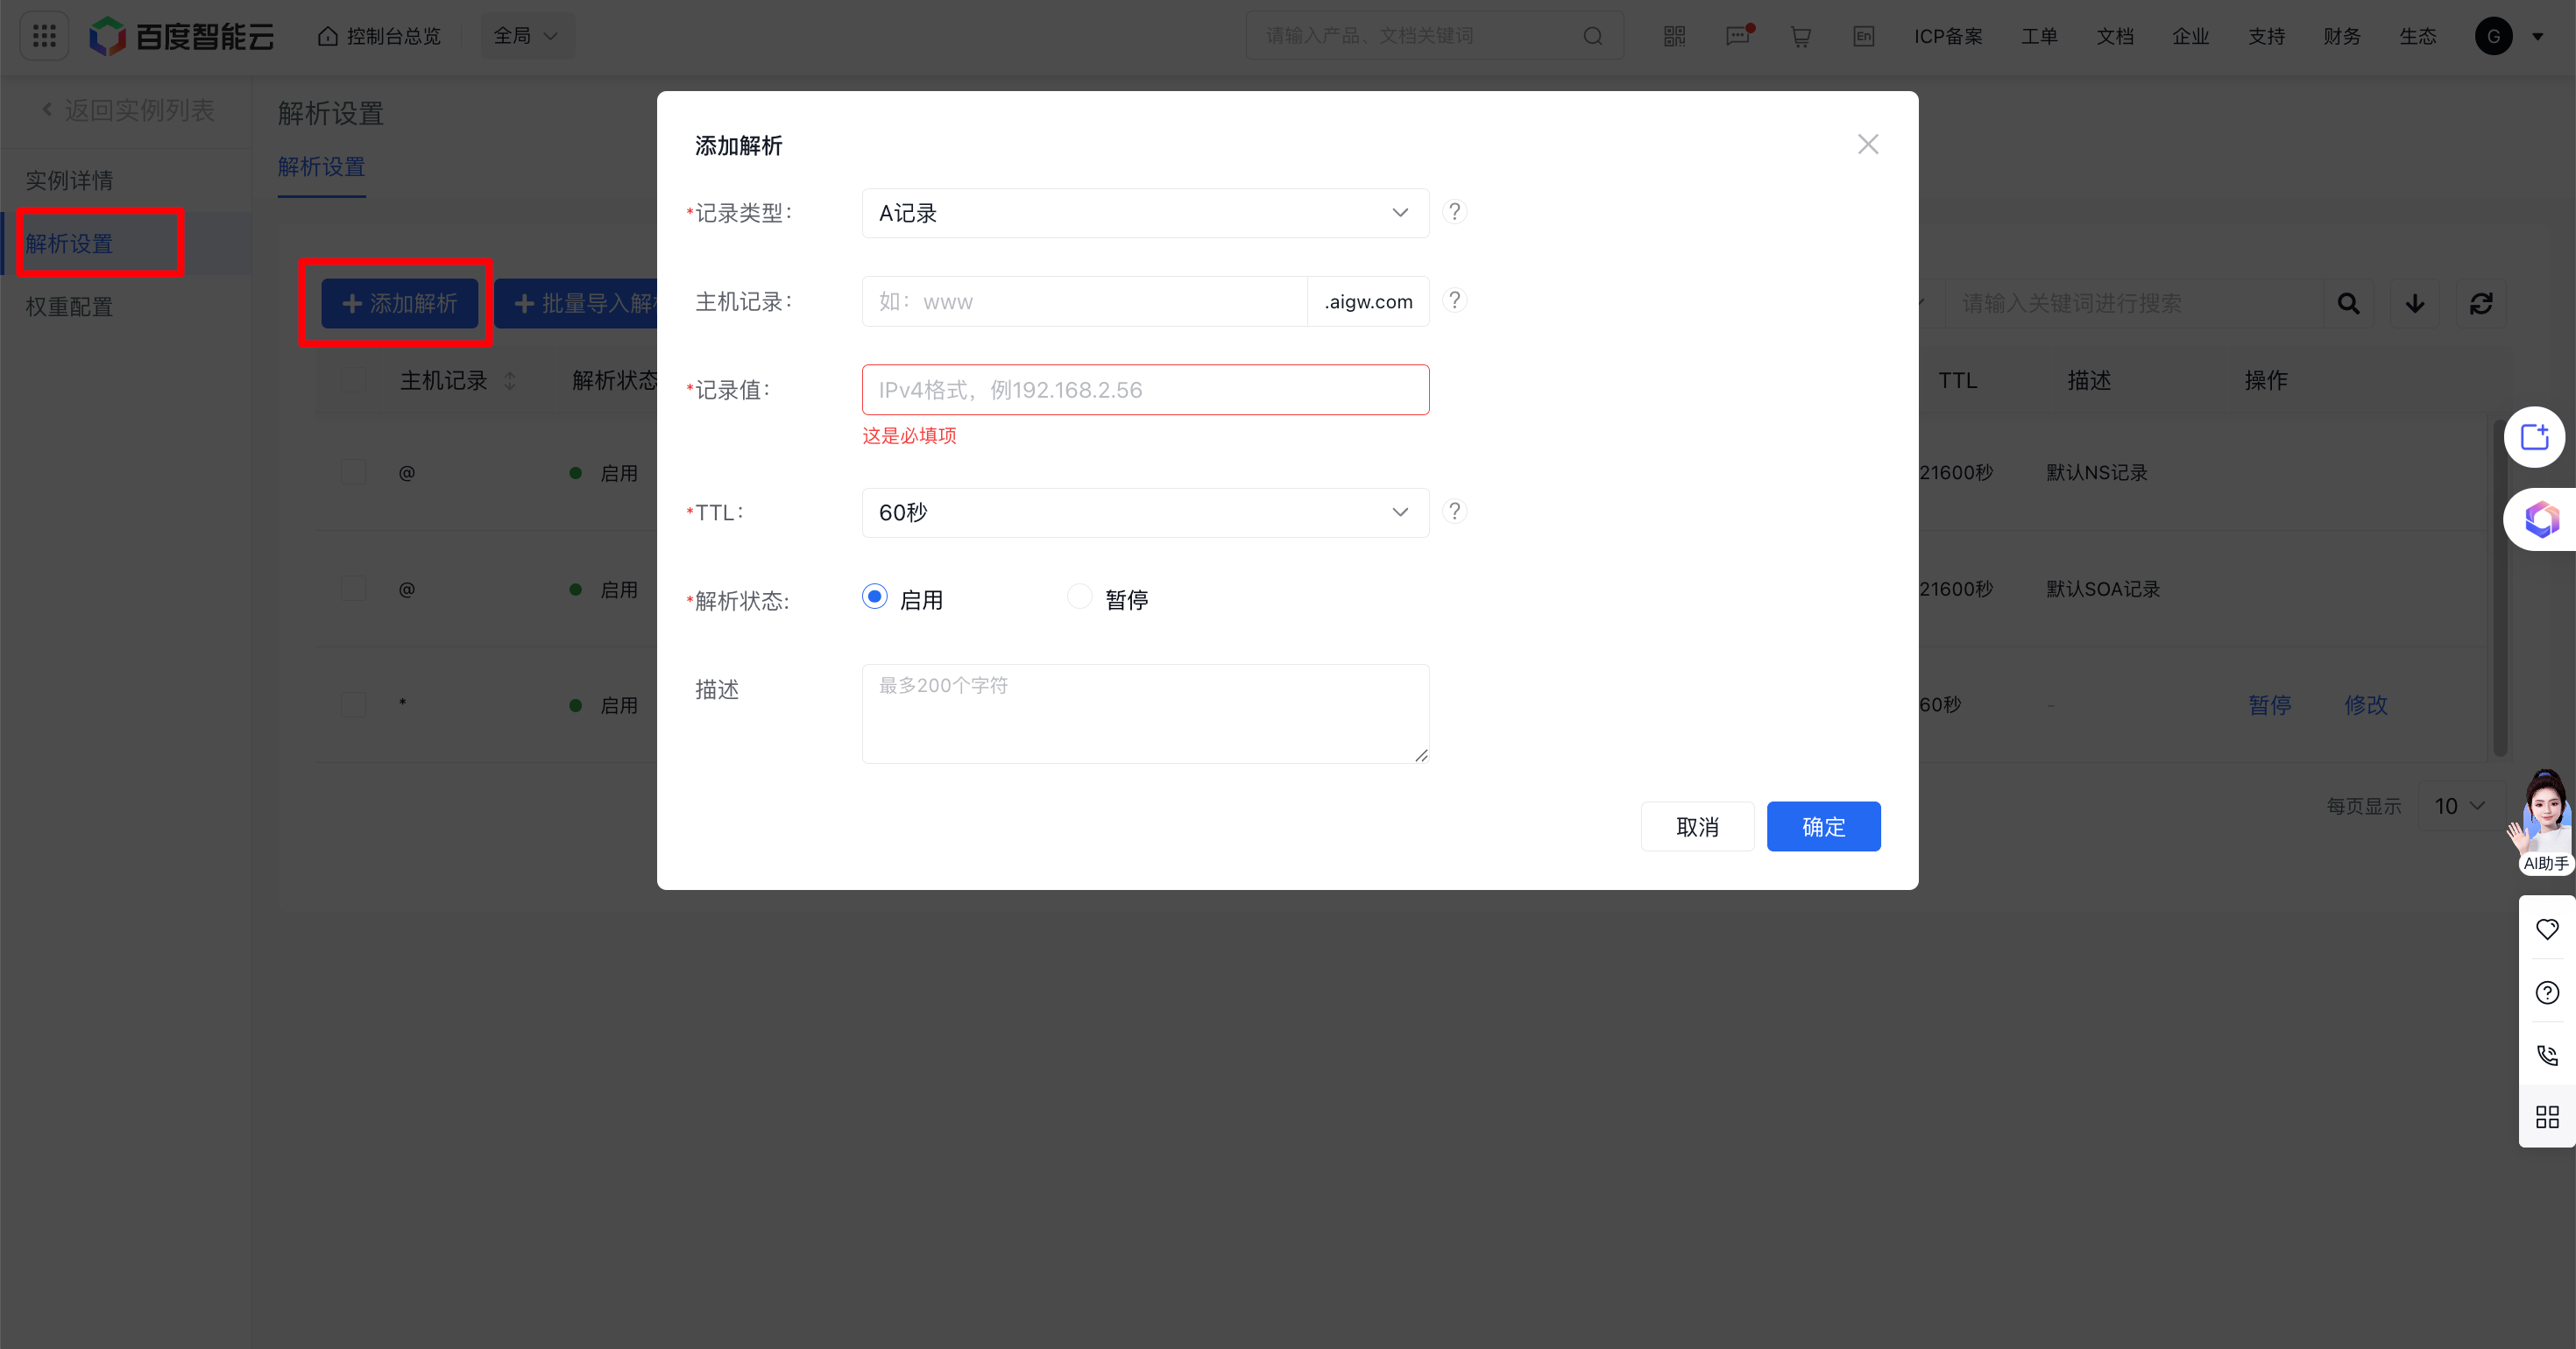Viewport: 2576px width, 1349px height.
Task: Open the 全局 region dropdown
Action: pyautogui.click(x=526, y=36)
